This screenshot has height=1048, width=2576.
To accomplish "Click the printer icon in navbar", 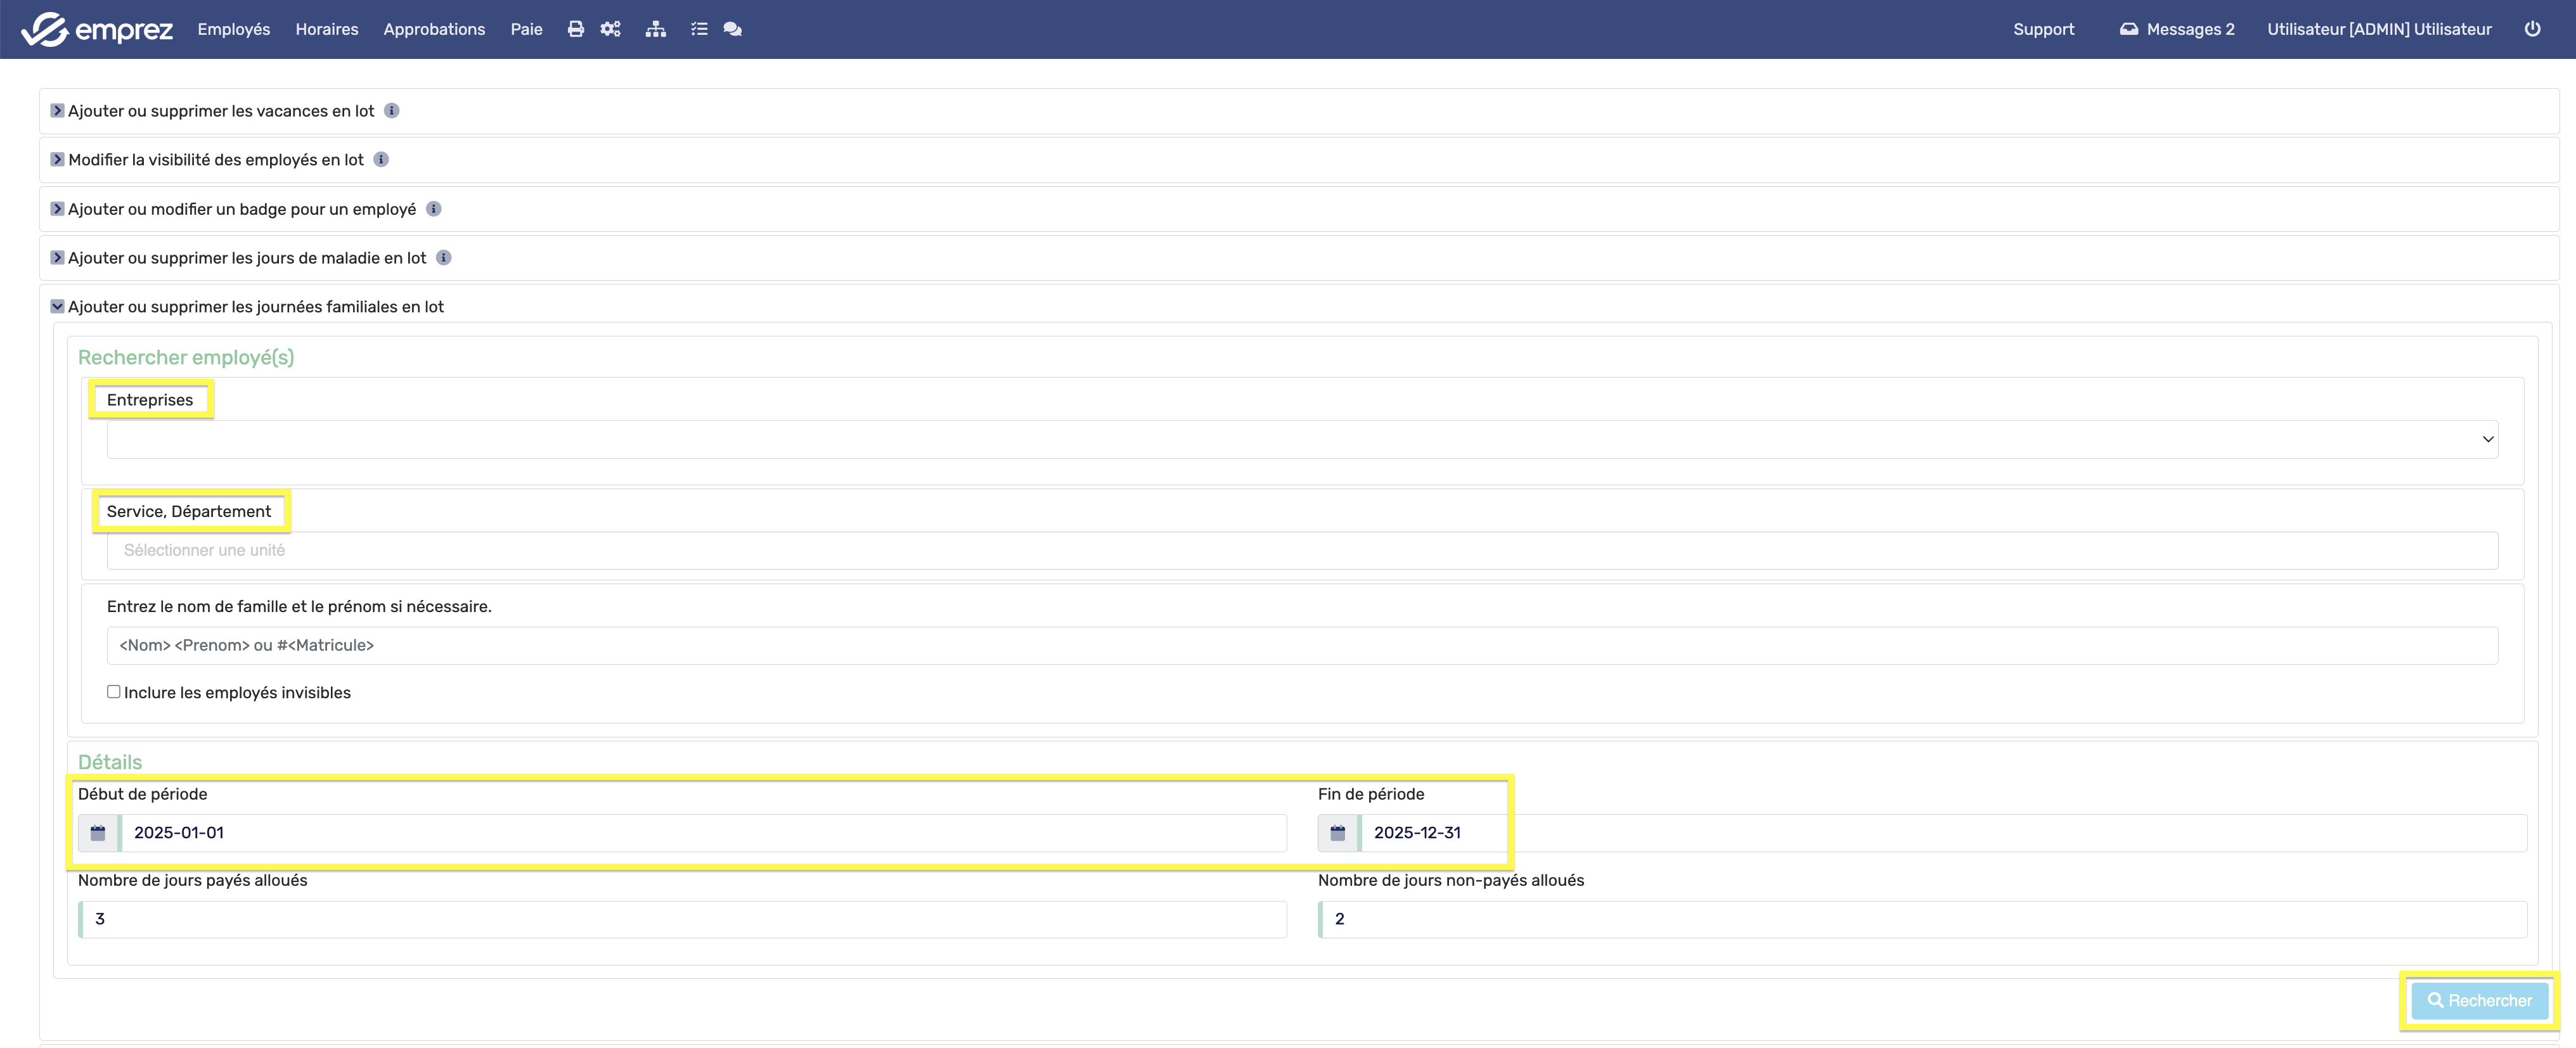I will [575, 29].
